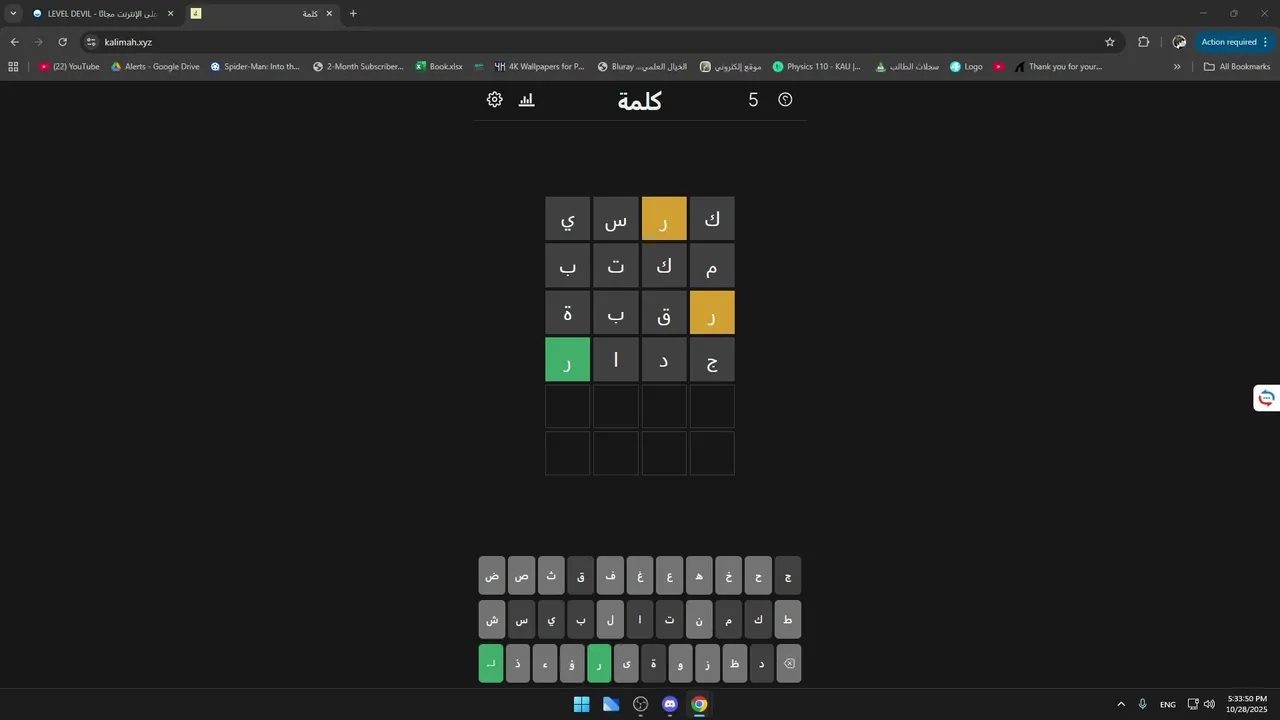The height and width of the screenshot is (720, 1280).
Task: Bookmark this page with star icon
Action: coord(1110,42)
